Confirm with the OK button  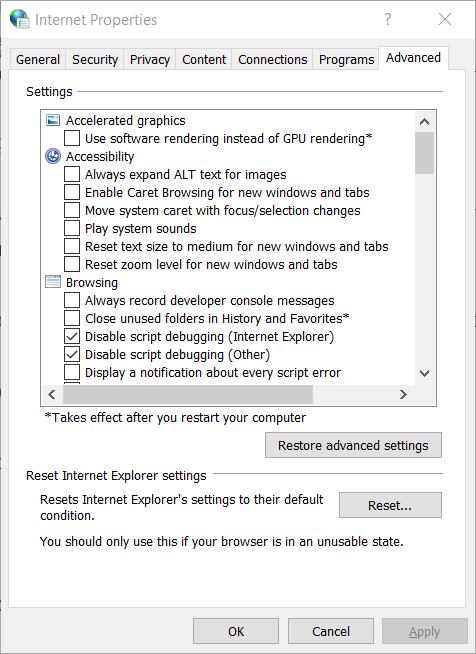coord(236,631)
